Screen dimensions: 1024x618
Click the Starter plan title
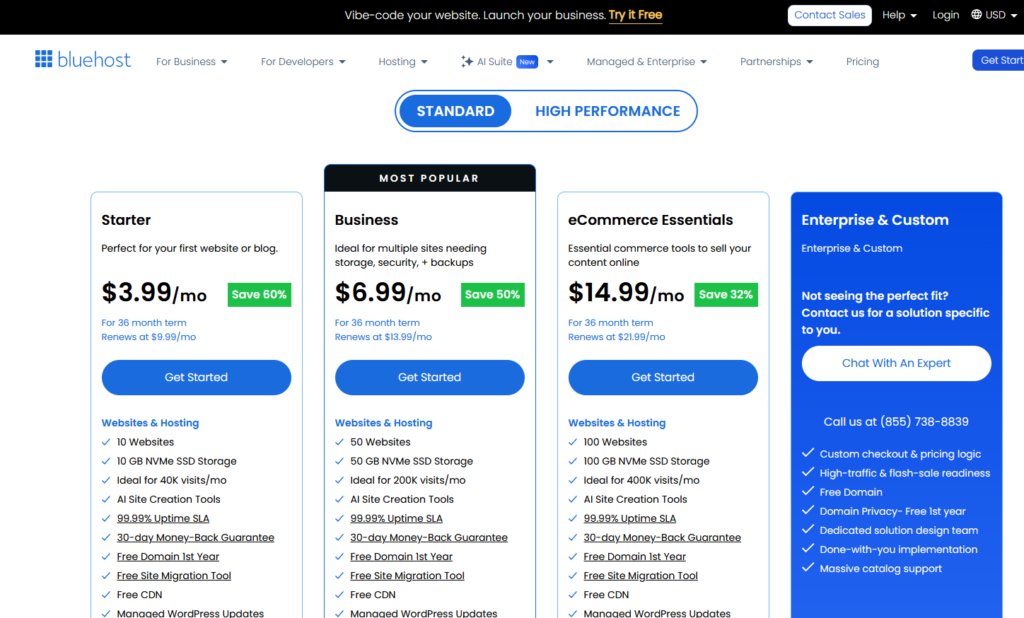(x=126, y=220)
